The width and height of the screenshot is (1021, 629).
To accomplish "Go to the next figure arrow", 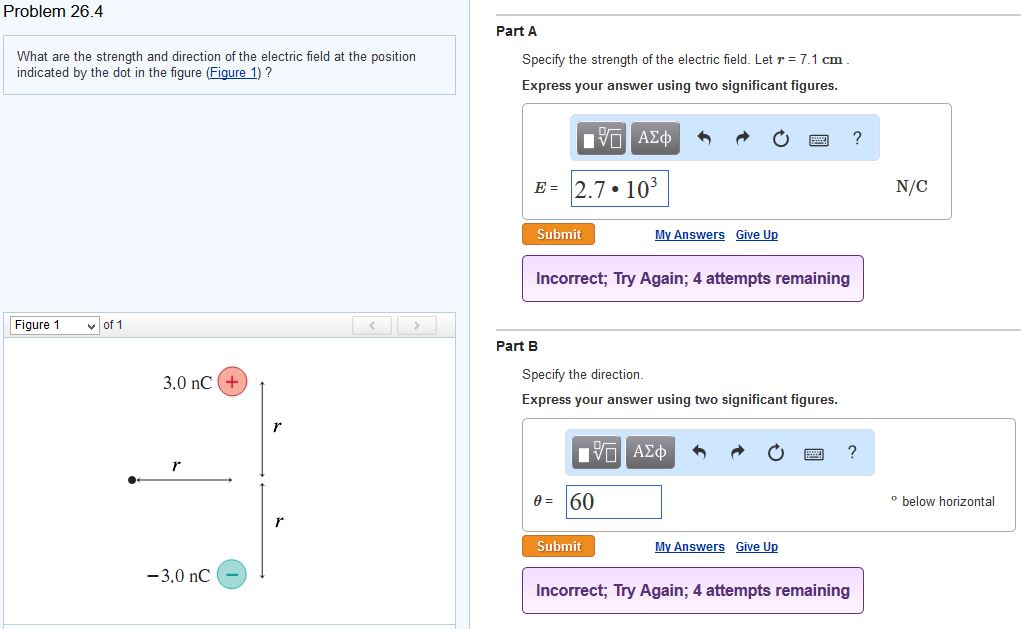I will coord(418,325).
